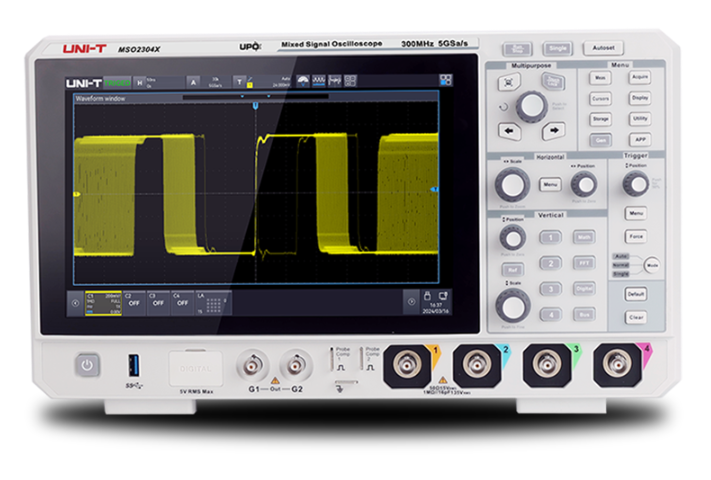This screenshot has width=711, height=480.
Task: Open the Horizontal Menu button
Action: coord(550,184)
